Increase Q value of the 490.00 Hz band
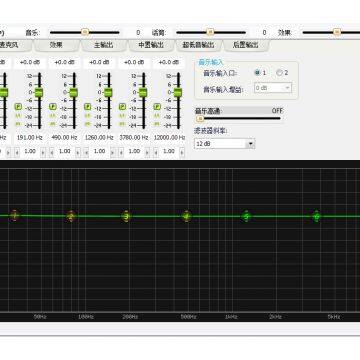Viewport: 360px width, 360px height. click(78, 153)
